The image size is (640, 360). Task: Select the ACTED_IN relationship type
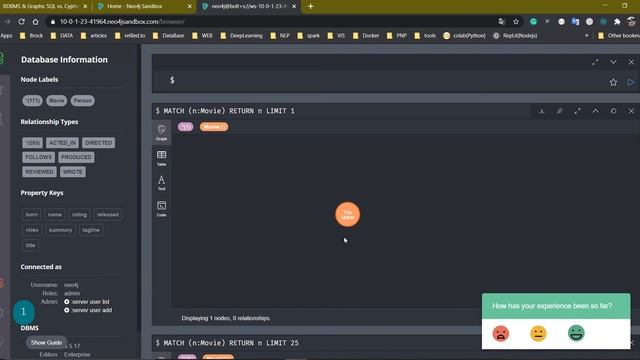[x=62, y=143]
